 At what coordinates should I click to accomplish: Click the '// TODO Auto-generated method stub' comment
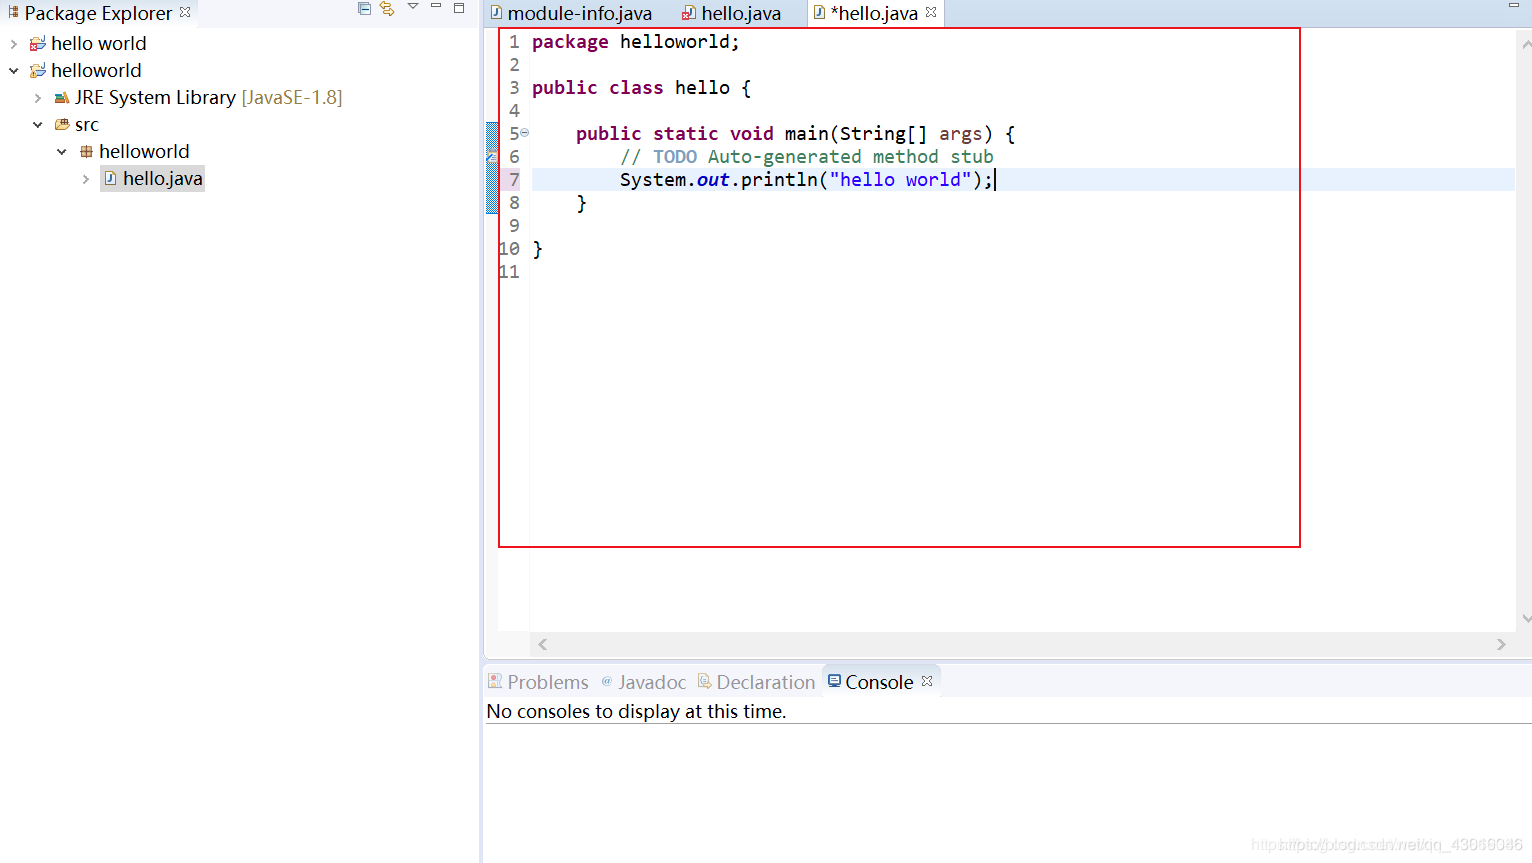[806, 157]
